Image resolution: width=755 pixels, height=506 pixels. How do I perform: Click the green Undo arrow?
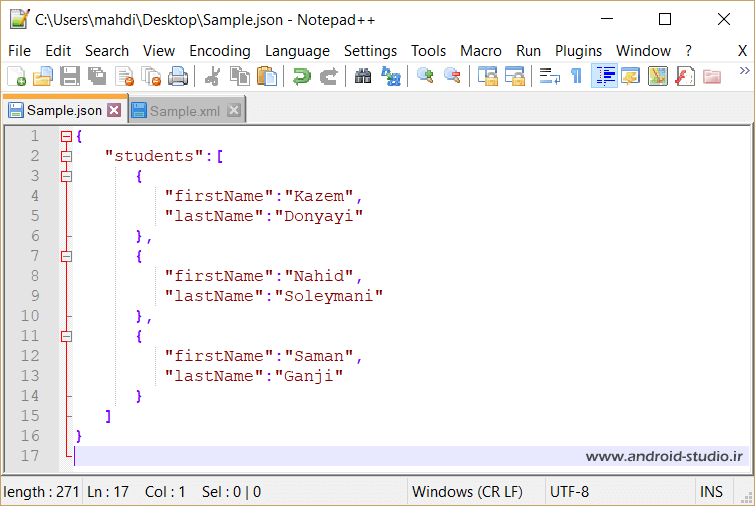[301, 77]
